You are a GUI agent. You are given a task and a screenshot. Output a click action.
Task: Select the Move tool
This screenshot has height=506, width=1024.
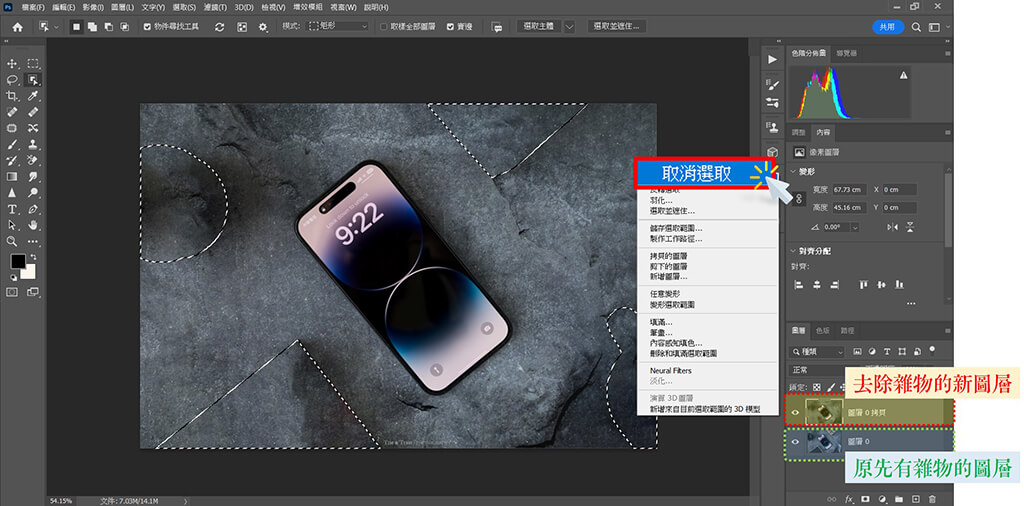click(x=13, y=63)
